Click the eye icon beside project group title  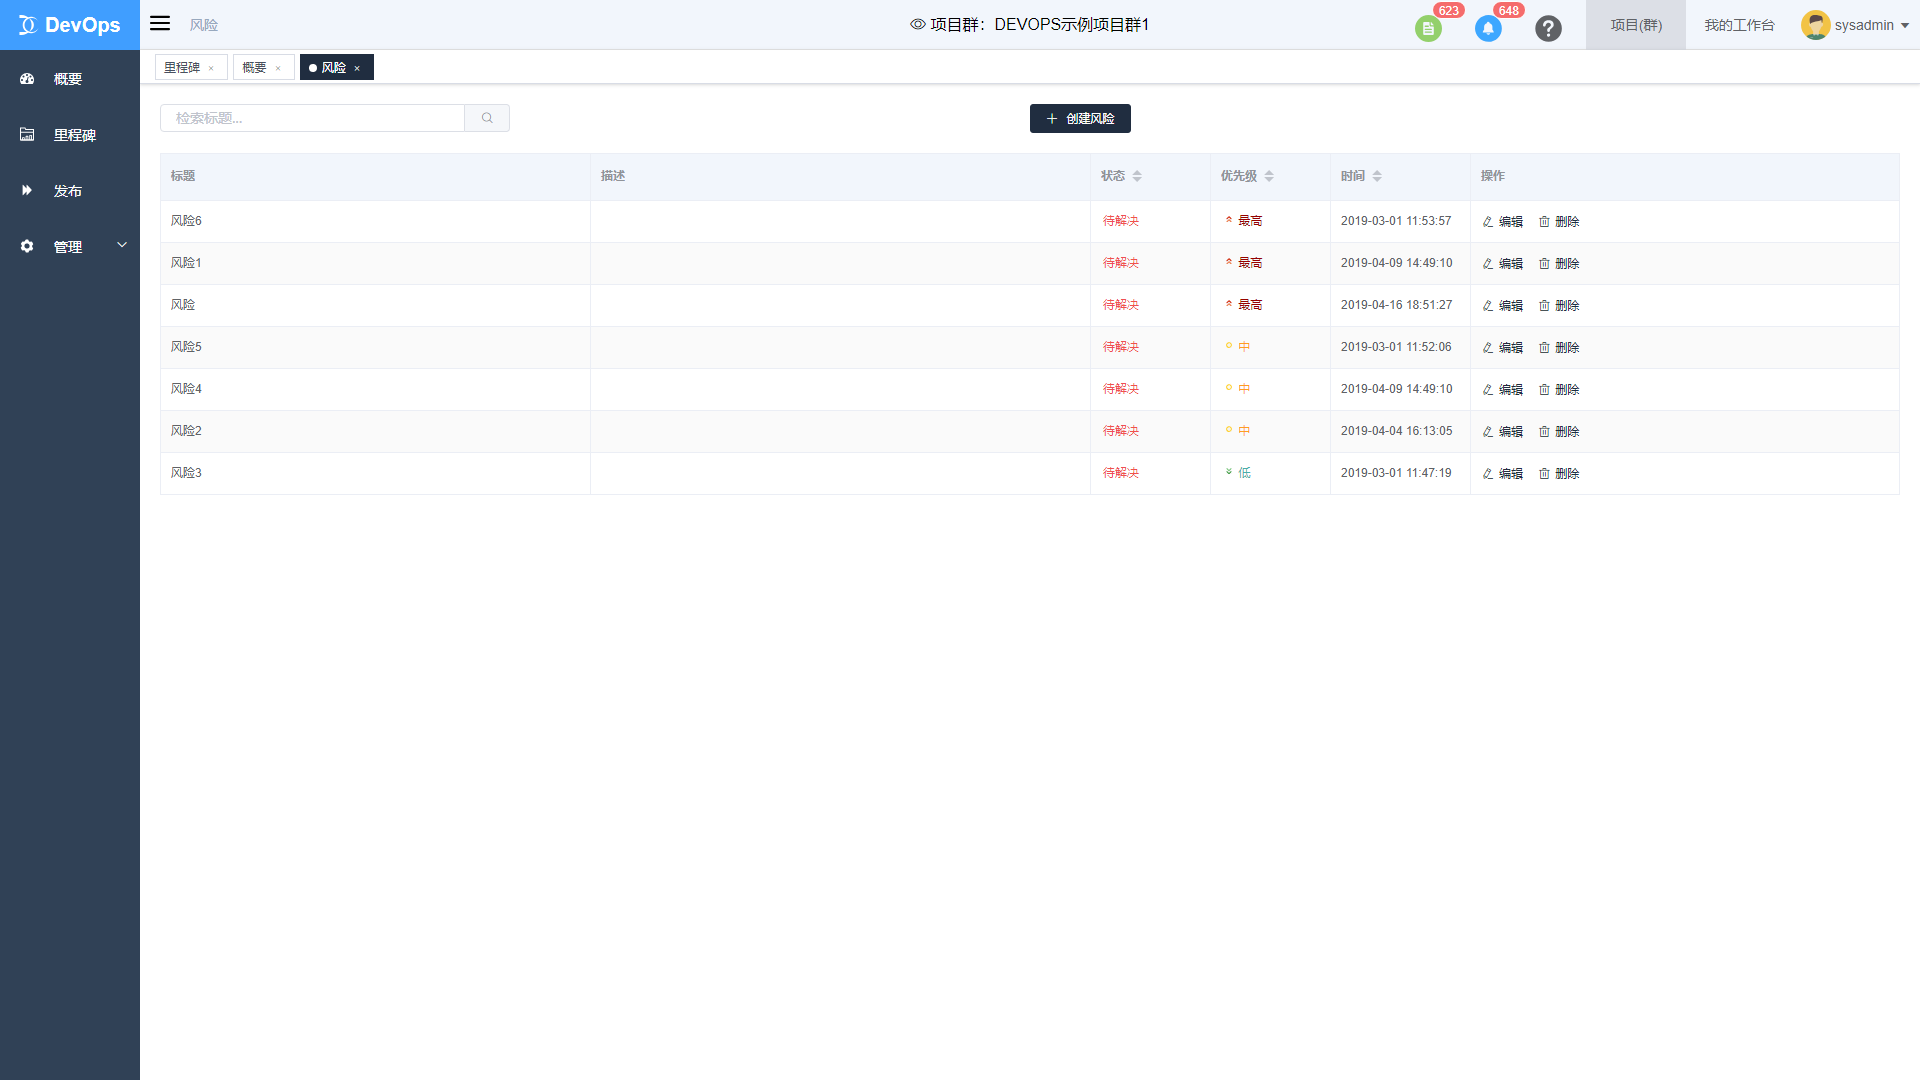[917, 24]
